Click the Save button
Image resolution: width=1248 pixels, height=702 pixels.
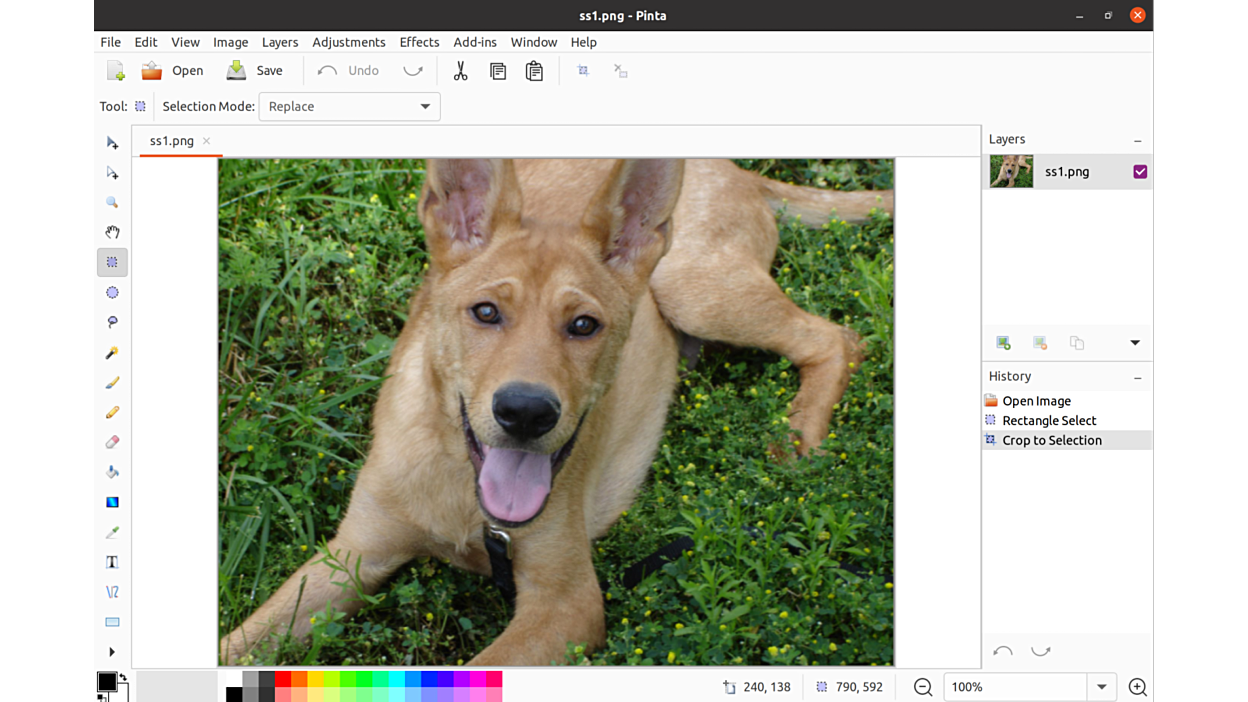coord(255,71)
